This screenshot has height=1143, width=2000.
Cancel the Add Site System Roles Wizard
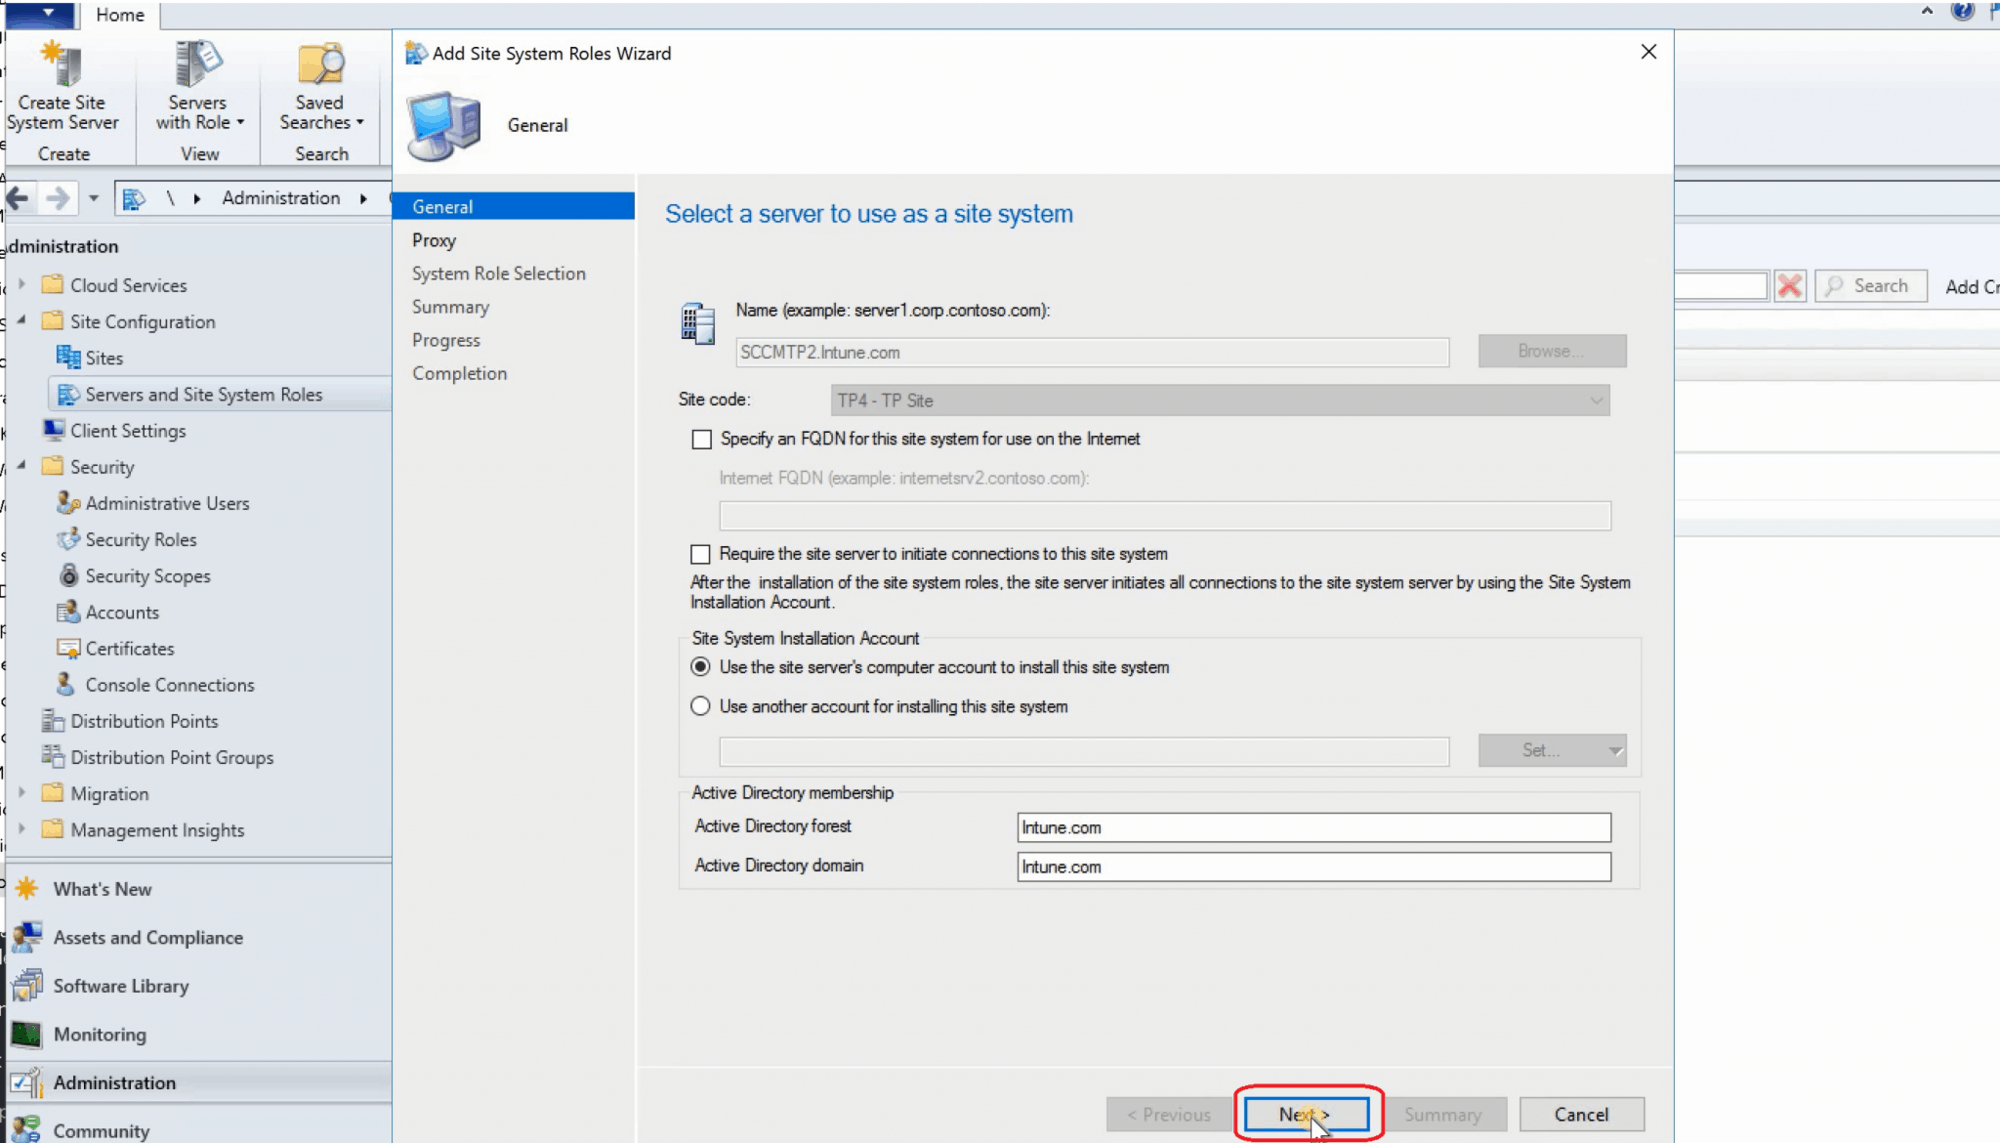[1580, 1113]
